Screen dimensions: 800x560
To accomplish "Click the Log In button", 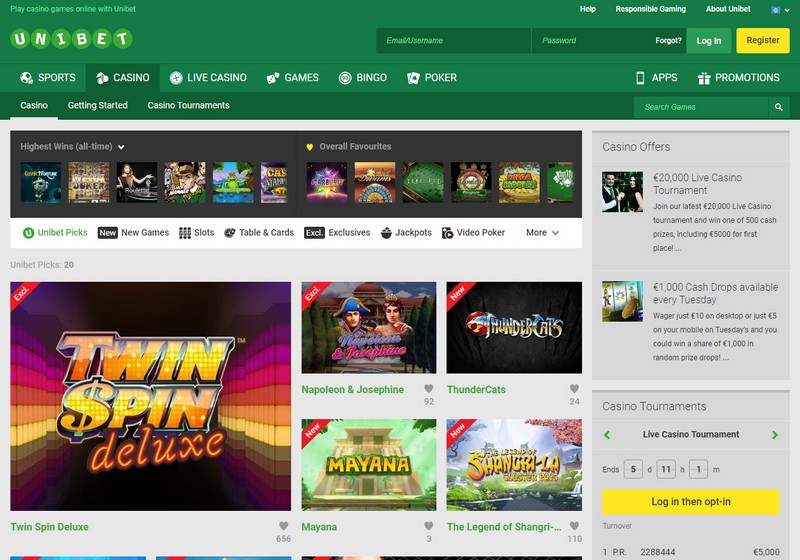I will click(709, 41).
